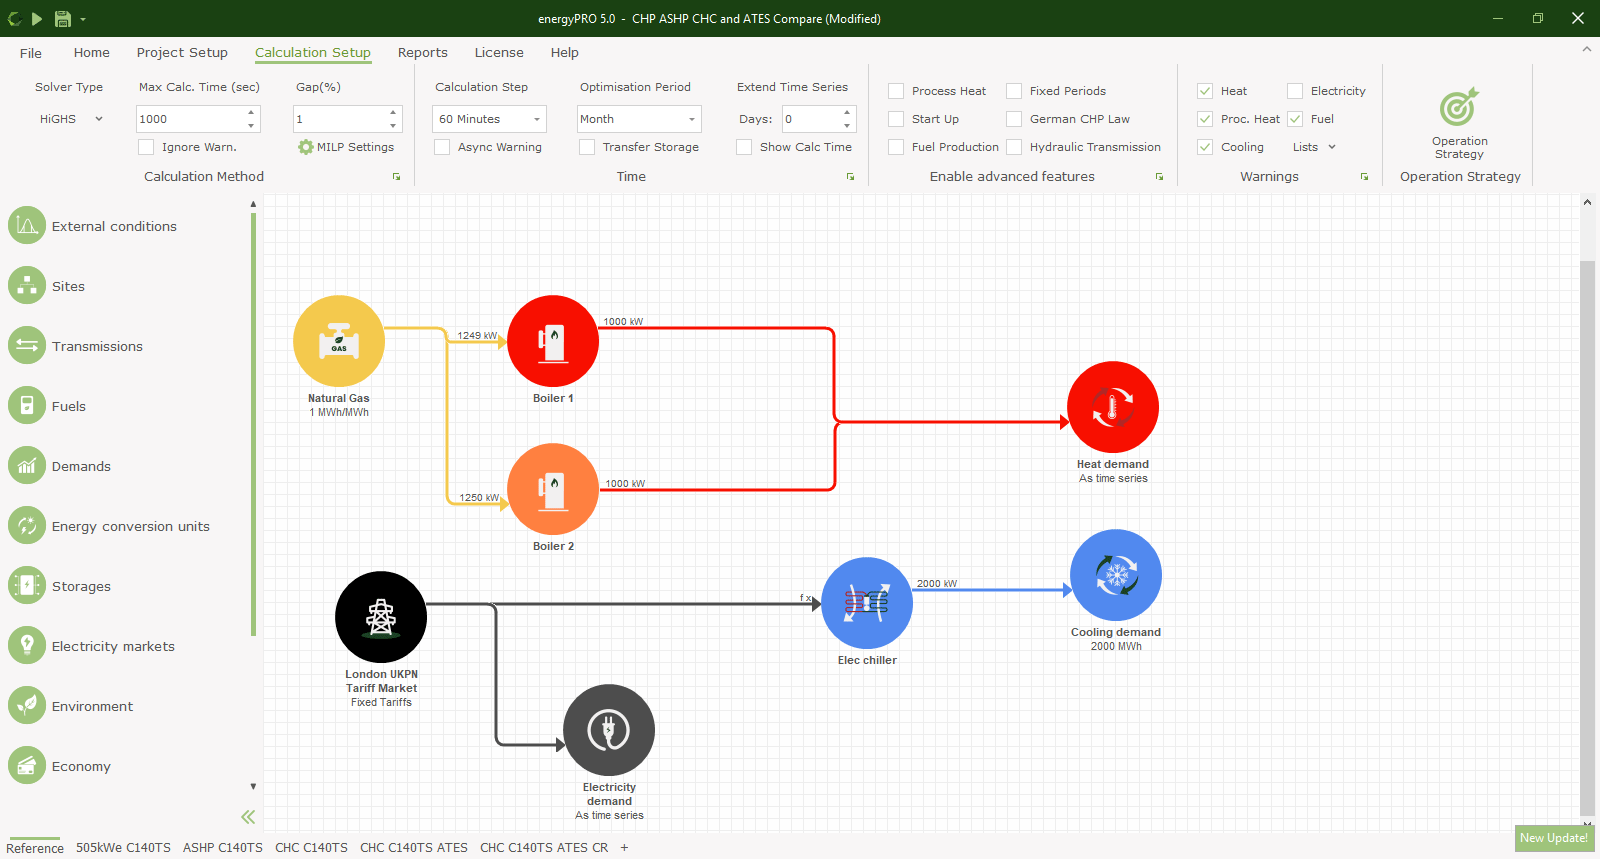The height and width of the screenshot is (859, 1600).
Task: Open the Project Setup ribbon tab
Action: point(182,53)
